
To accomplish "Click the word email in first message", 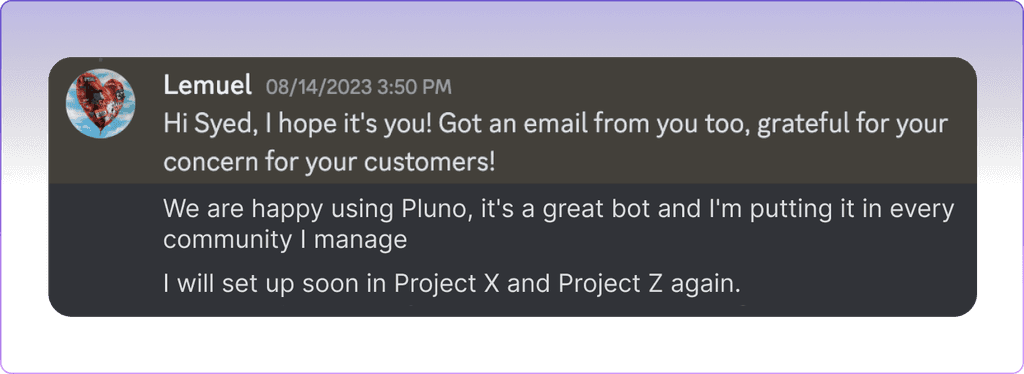I will (546, 125).
